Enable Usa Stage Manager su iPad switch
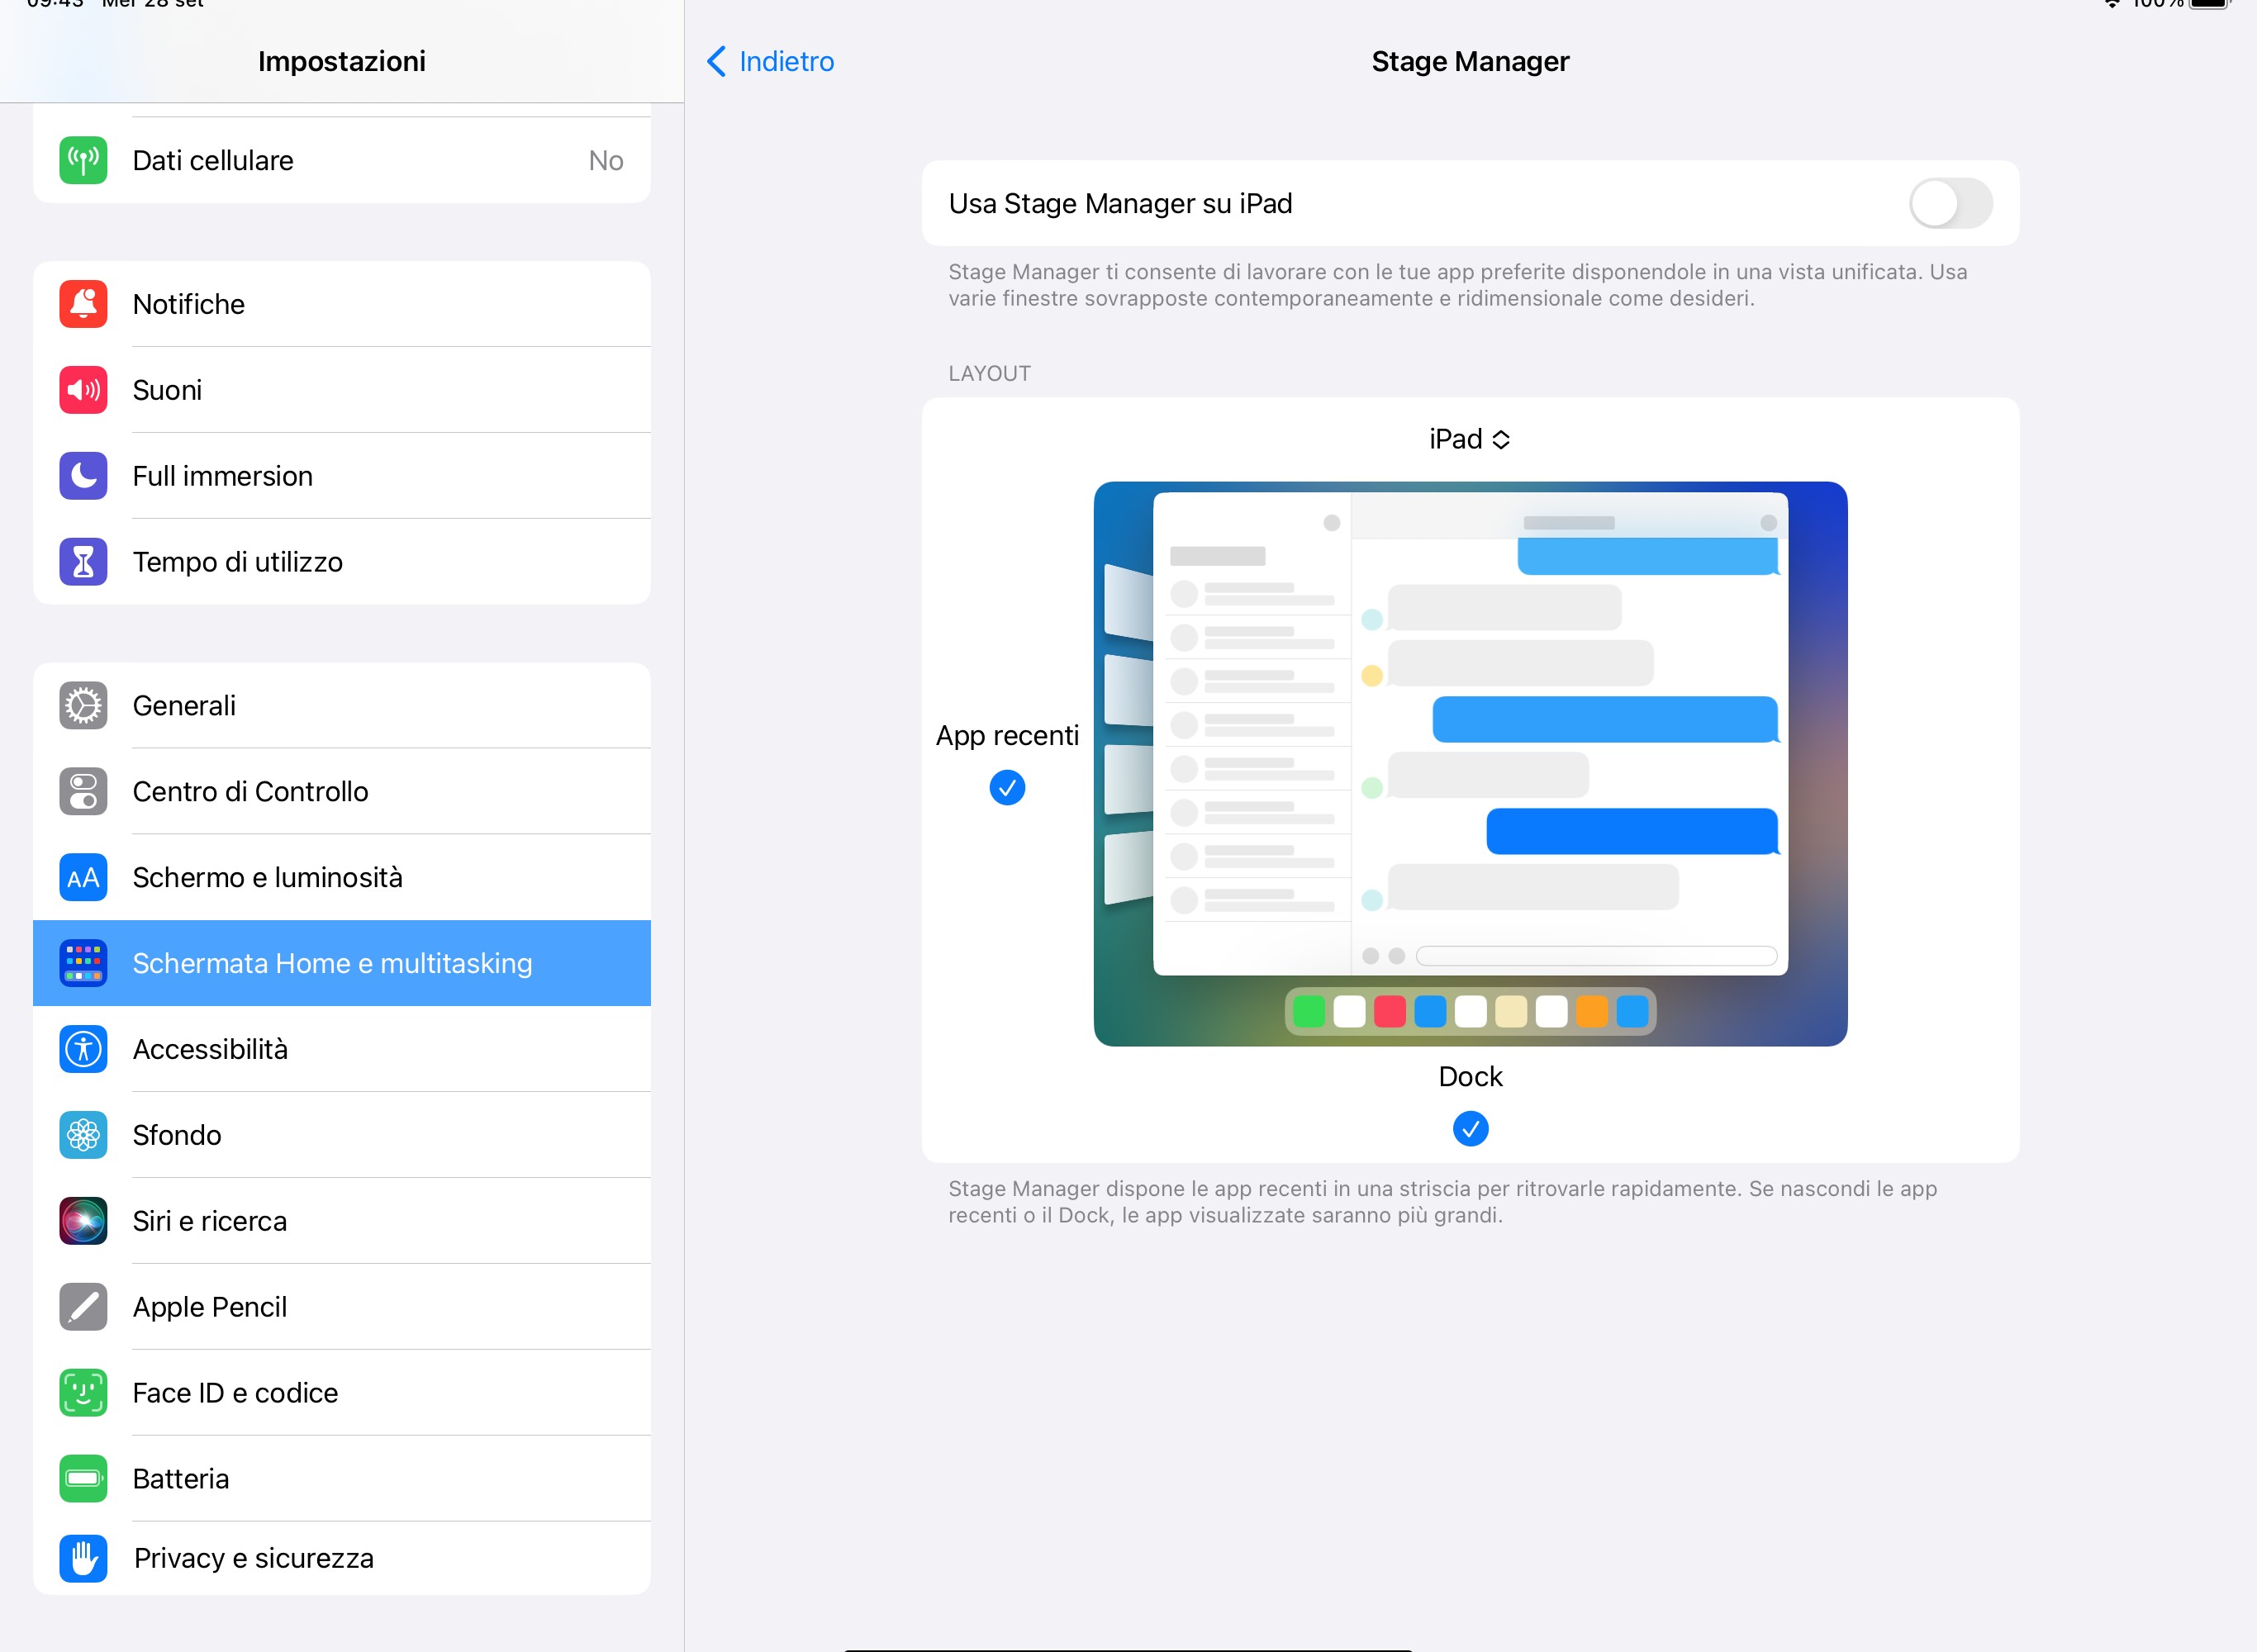This screenshot has height=1652, width=2257. pyautogui.click(x=1950, y=204)
